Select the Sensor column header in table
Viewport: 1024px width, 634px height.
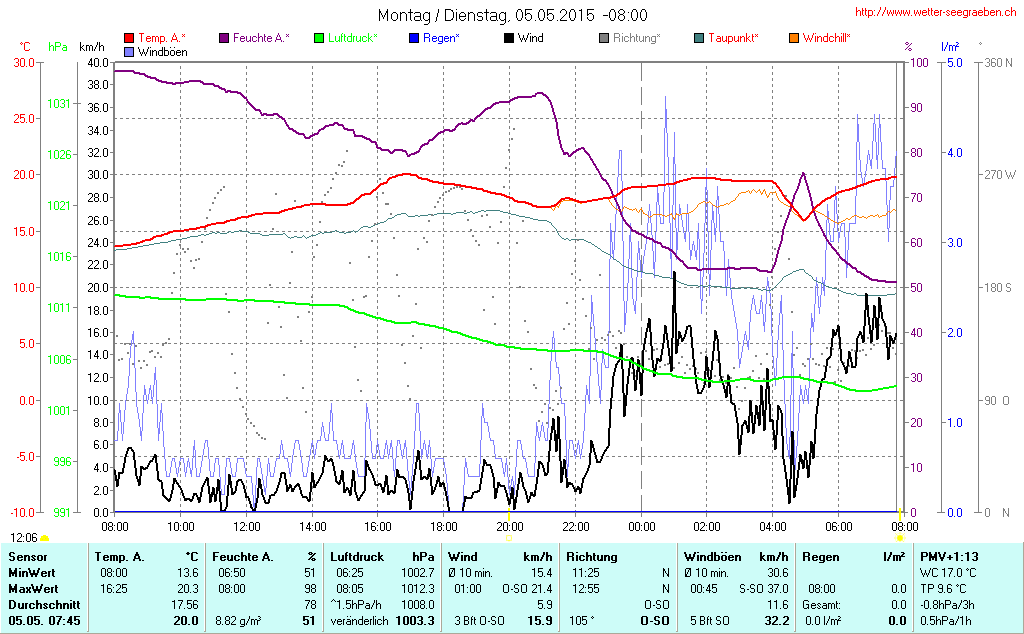click(28, 556)
